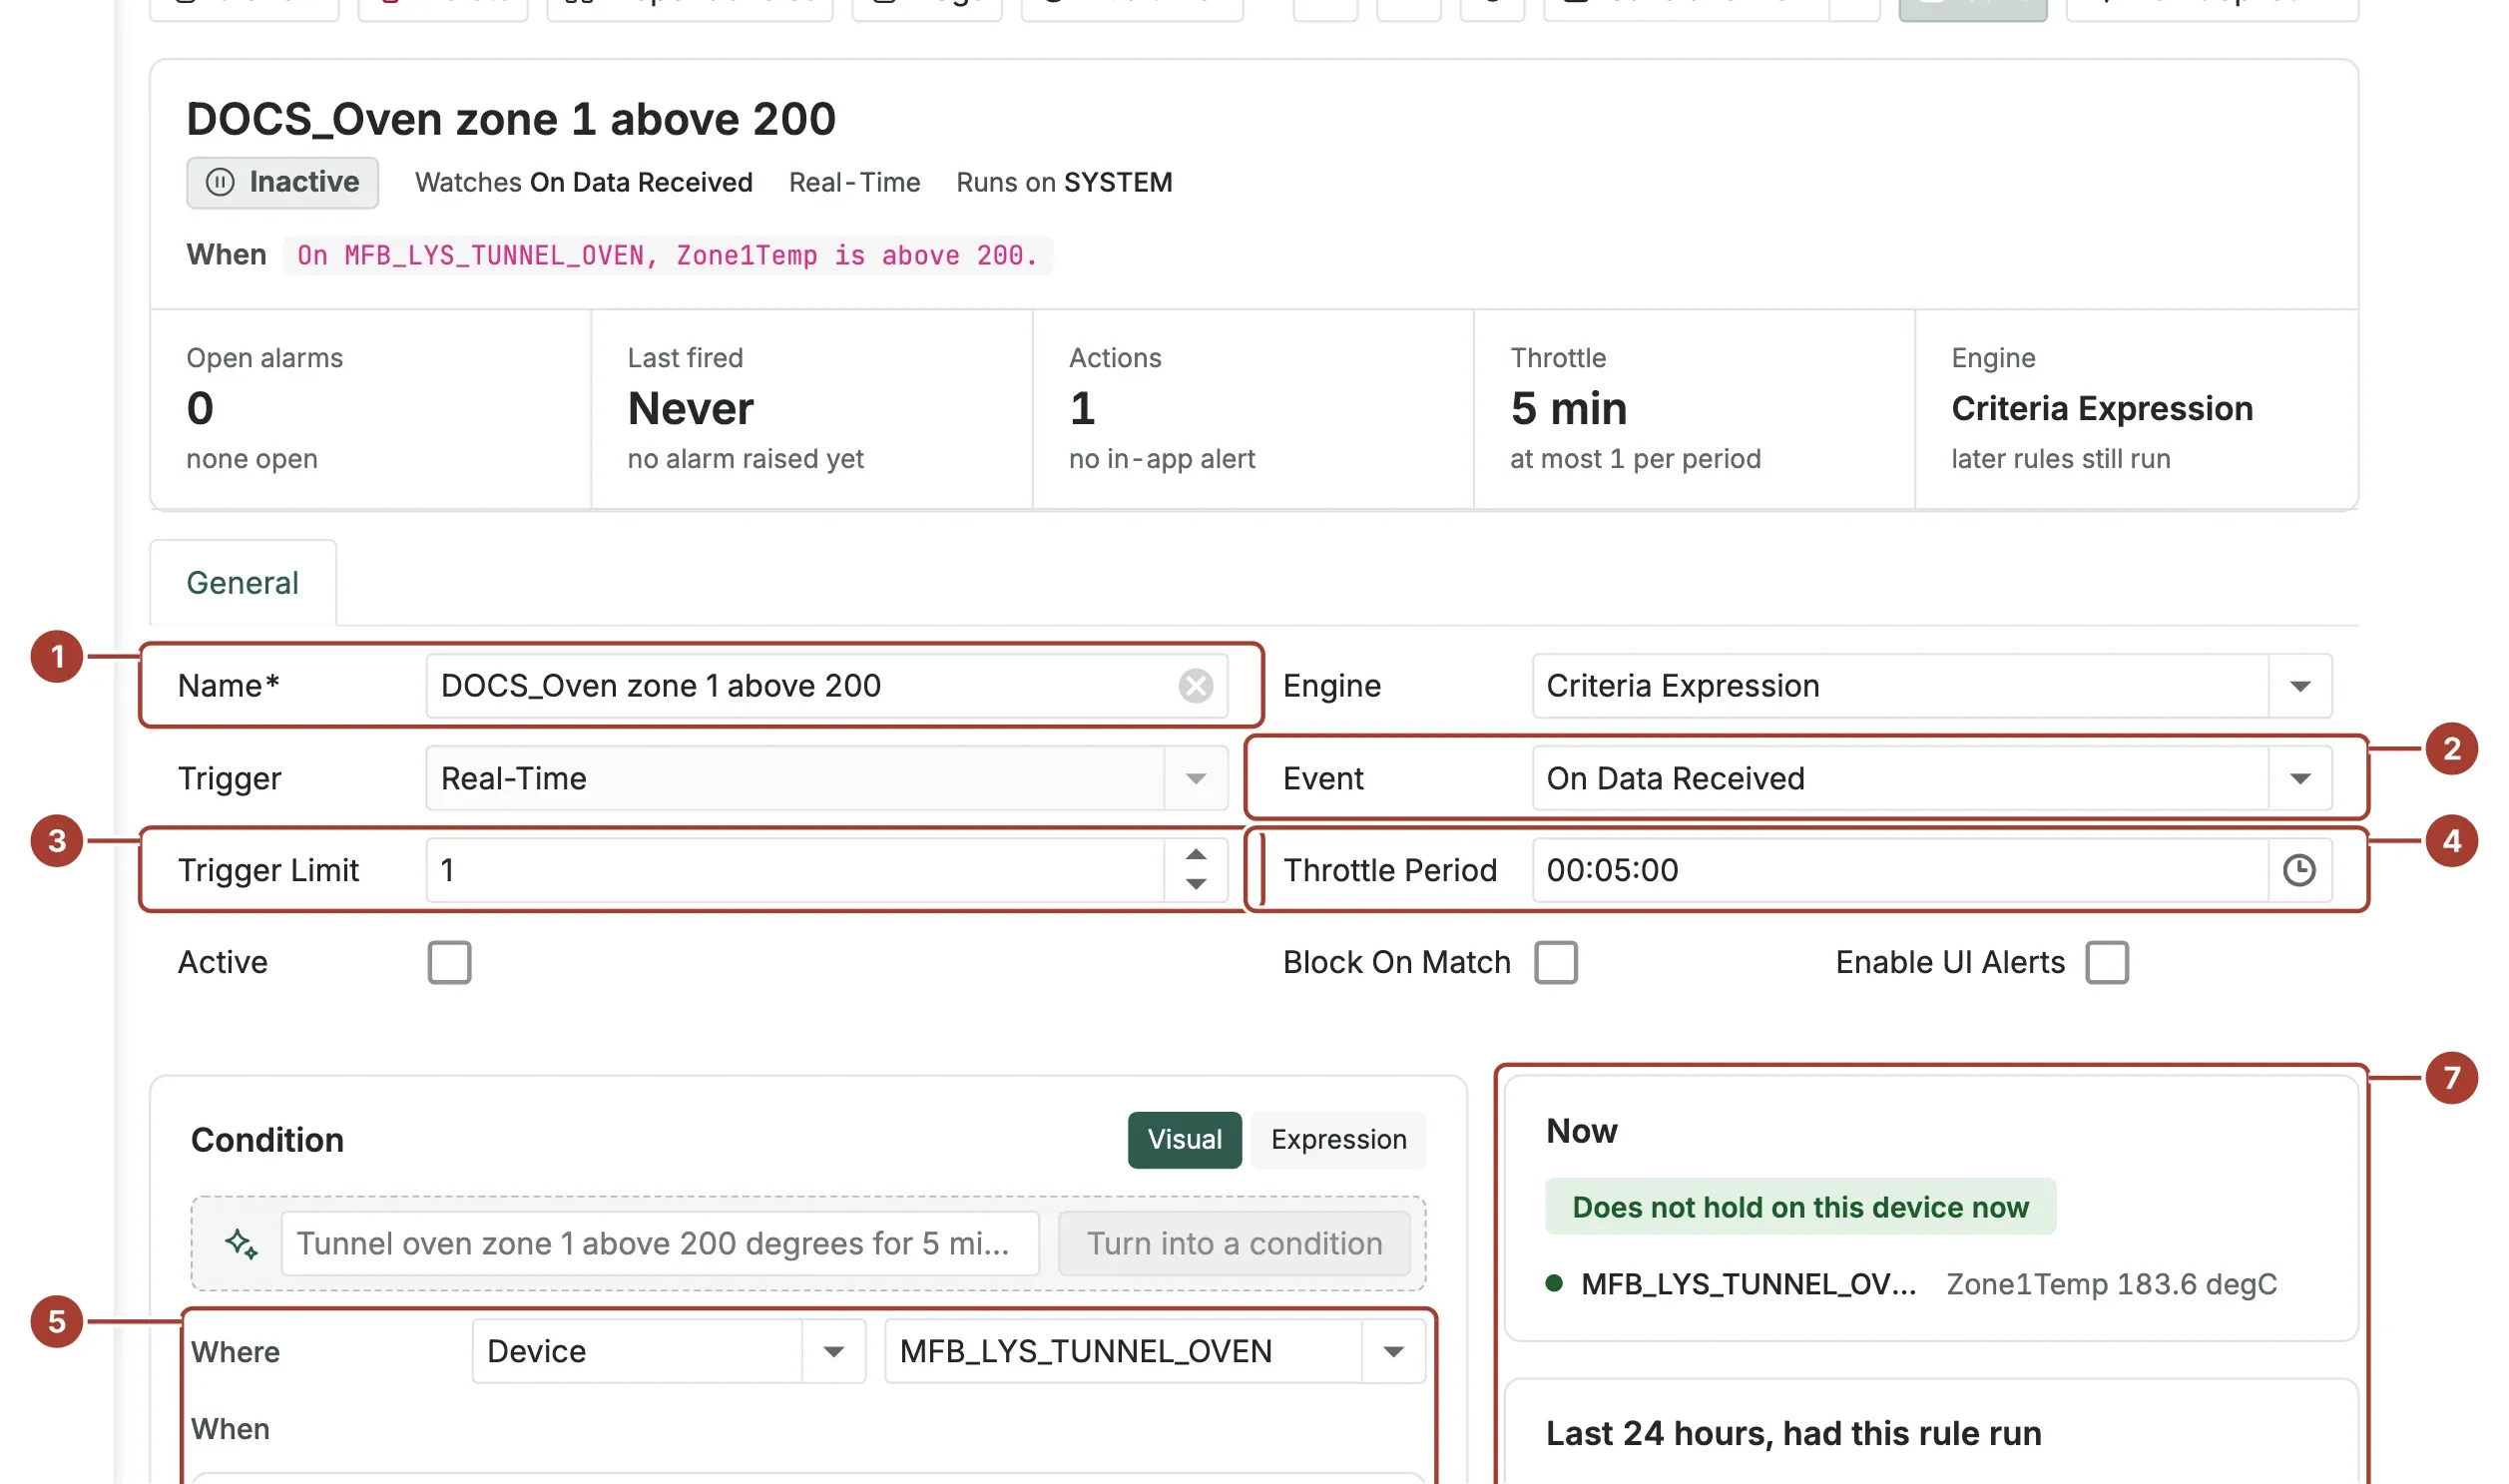Clear the Name field with the X icon
The height and width of the screenshot is (1484, 2509).
pos(1195,686)
